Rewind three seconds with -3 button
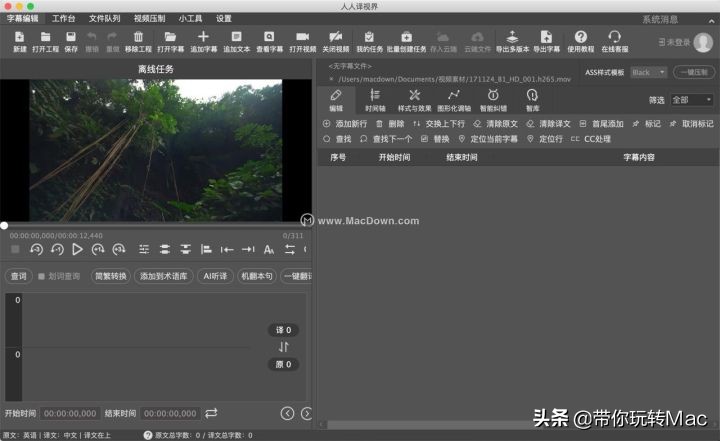This screenshot has height=441, width=720. 36,249
